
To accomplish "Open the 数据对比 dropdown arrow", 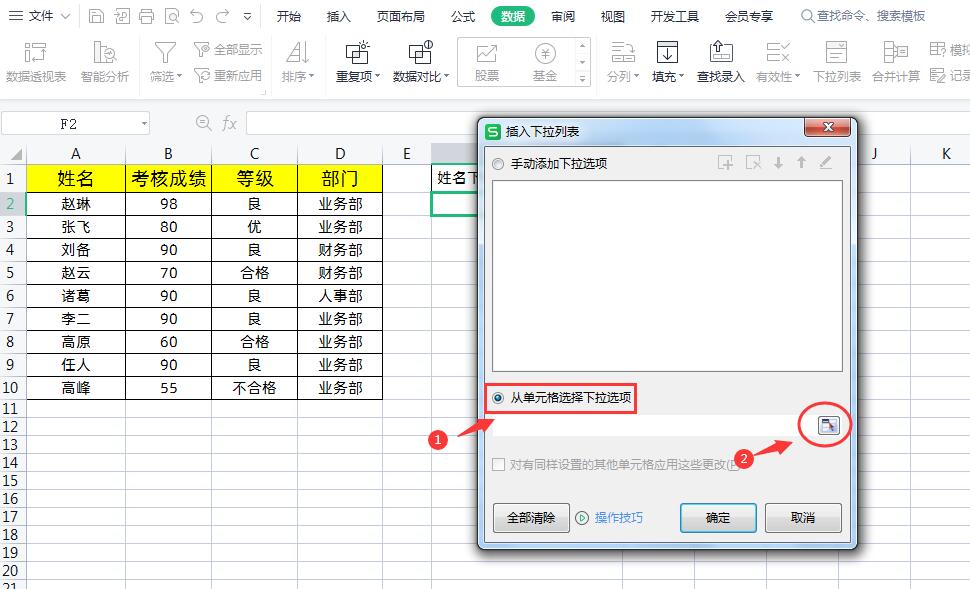I will pos(447,77).
